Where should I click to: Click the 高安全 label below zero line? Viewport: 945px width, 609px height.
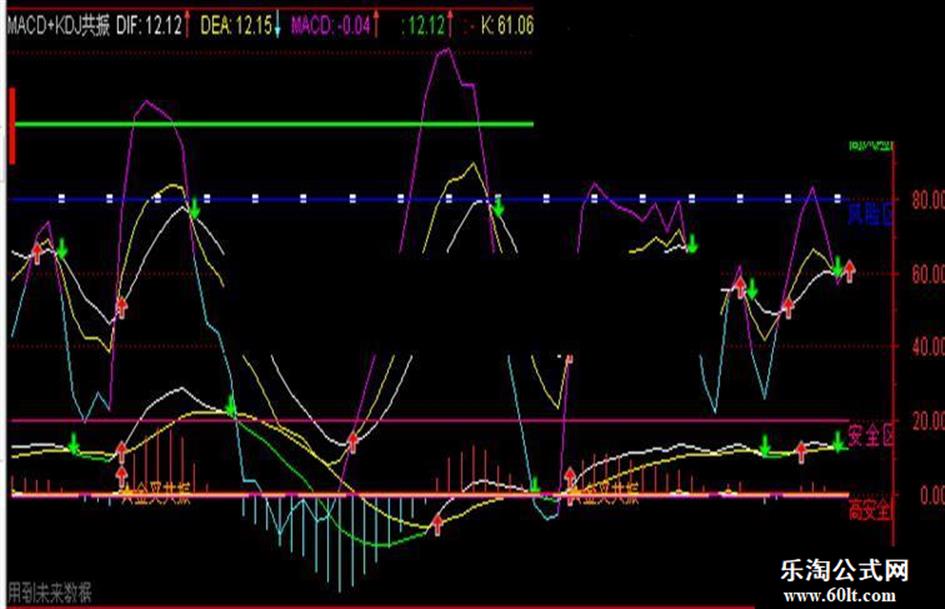(x=869, y=511)
